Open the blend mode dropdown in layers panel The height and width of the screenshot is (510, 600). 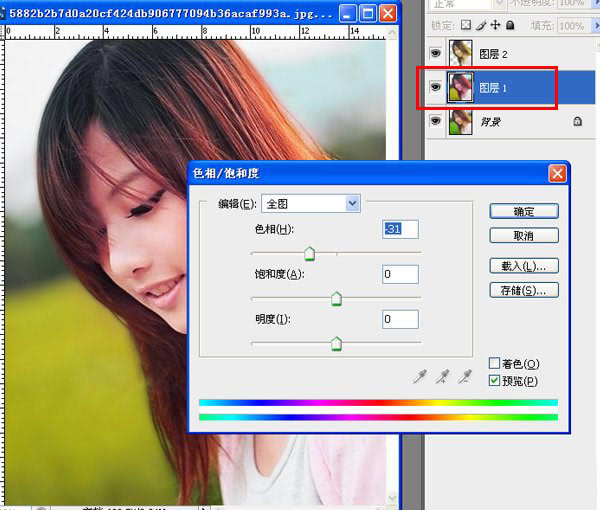tap(466, 4)
